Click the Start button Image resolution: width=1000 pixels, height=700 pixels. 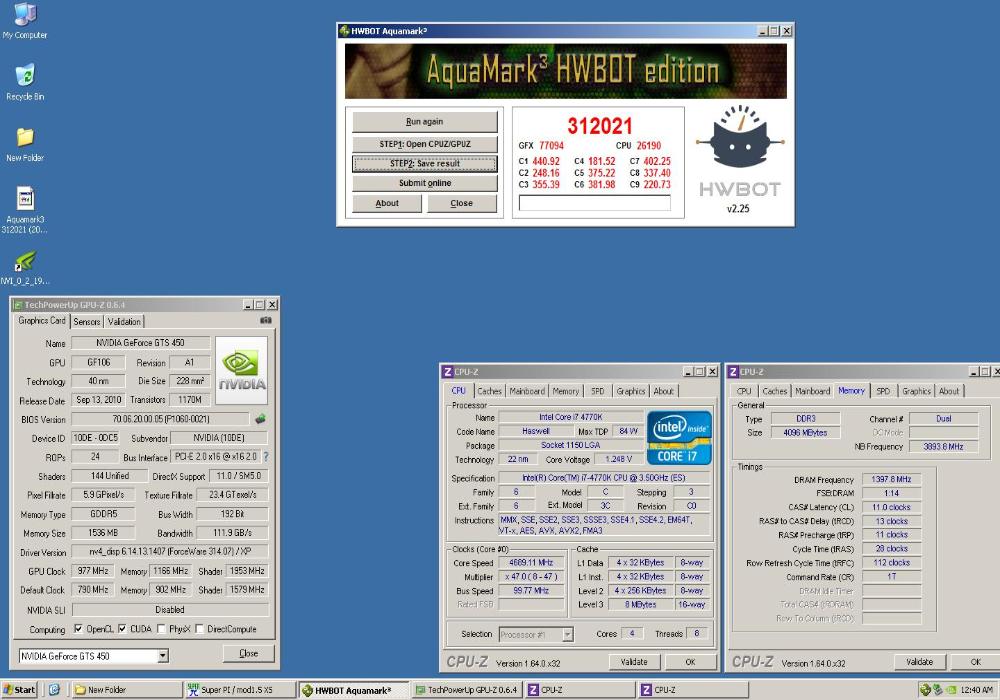pos(19,690)
